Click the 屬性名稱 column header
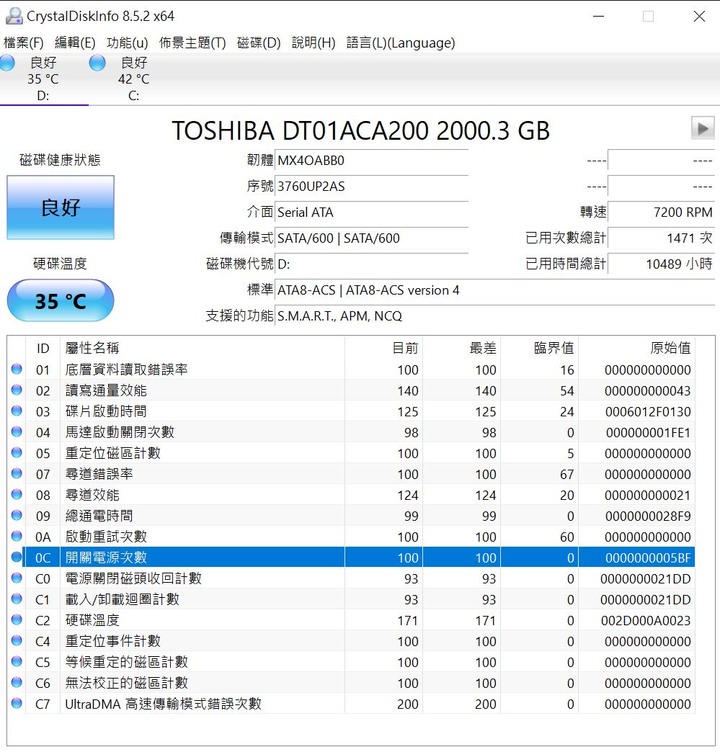The width and height of the screenshot is (720, 752). pos(202,348)
